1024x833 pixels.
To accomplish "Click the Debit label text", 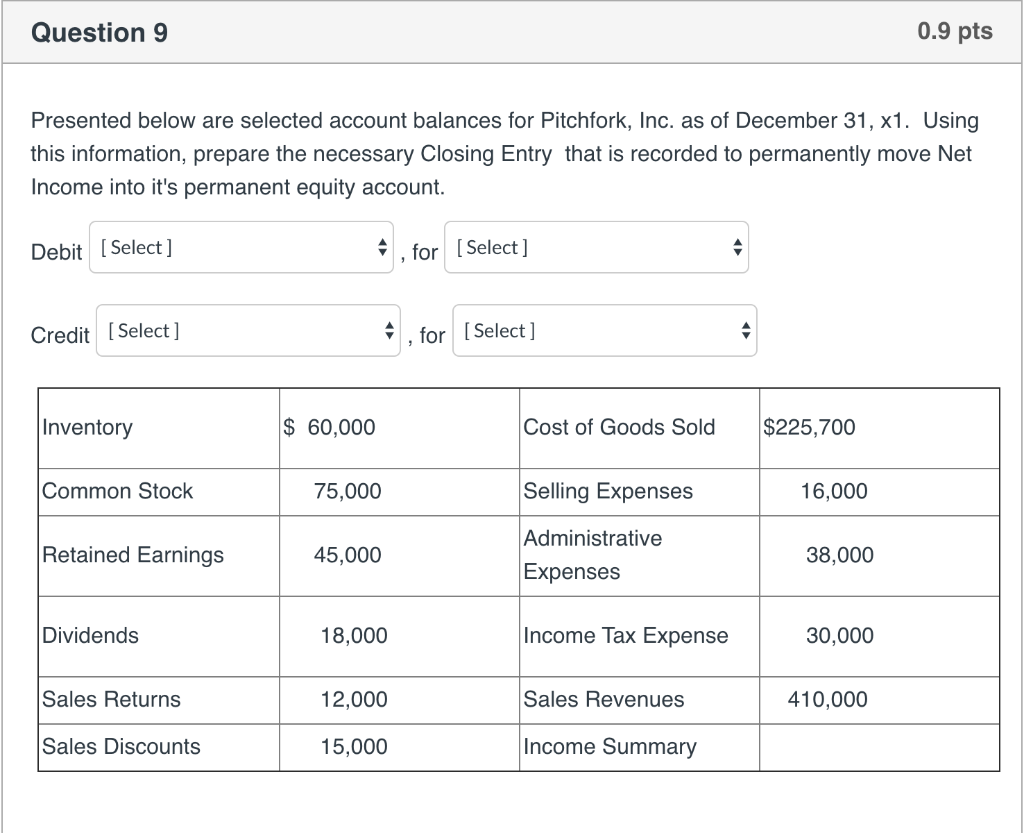I will click(x=56, y=252).
